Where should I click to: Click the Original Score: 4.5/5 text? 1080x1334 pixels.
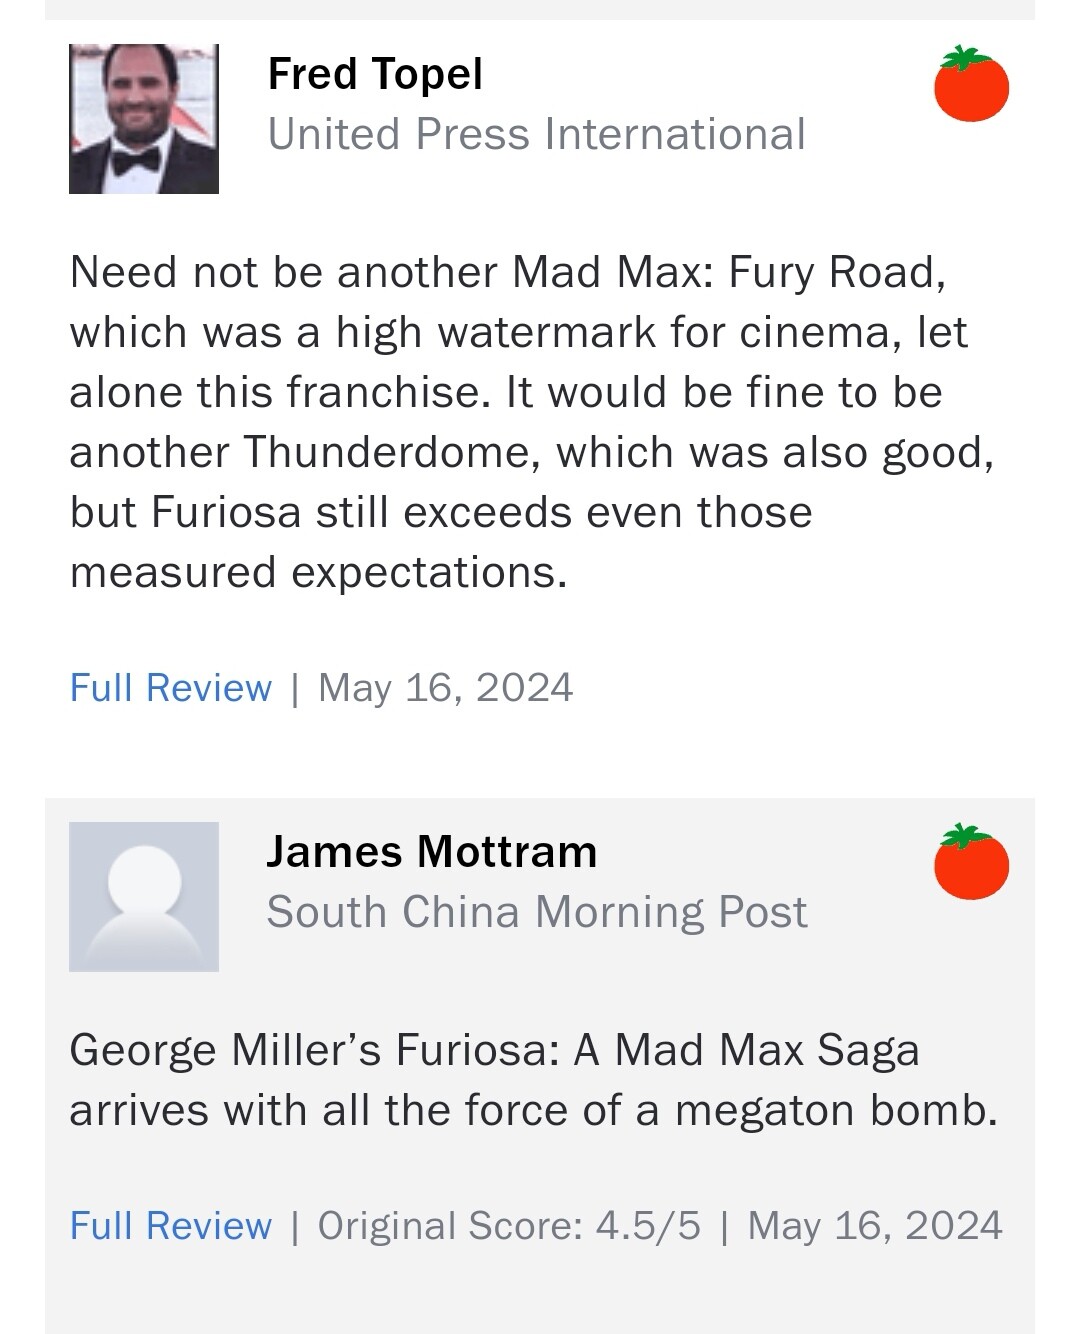click(x=509, y=1226)
